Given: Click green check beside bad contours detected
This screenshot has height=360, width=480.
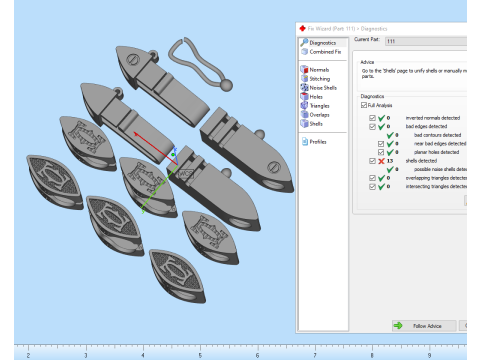Looking at the screenshot, I should 390,135.
